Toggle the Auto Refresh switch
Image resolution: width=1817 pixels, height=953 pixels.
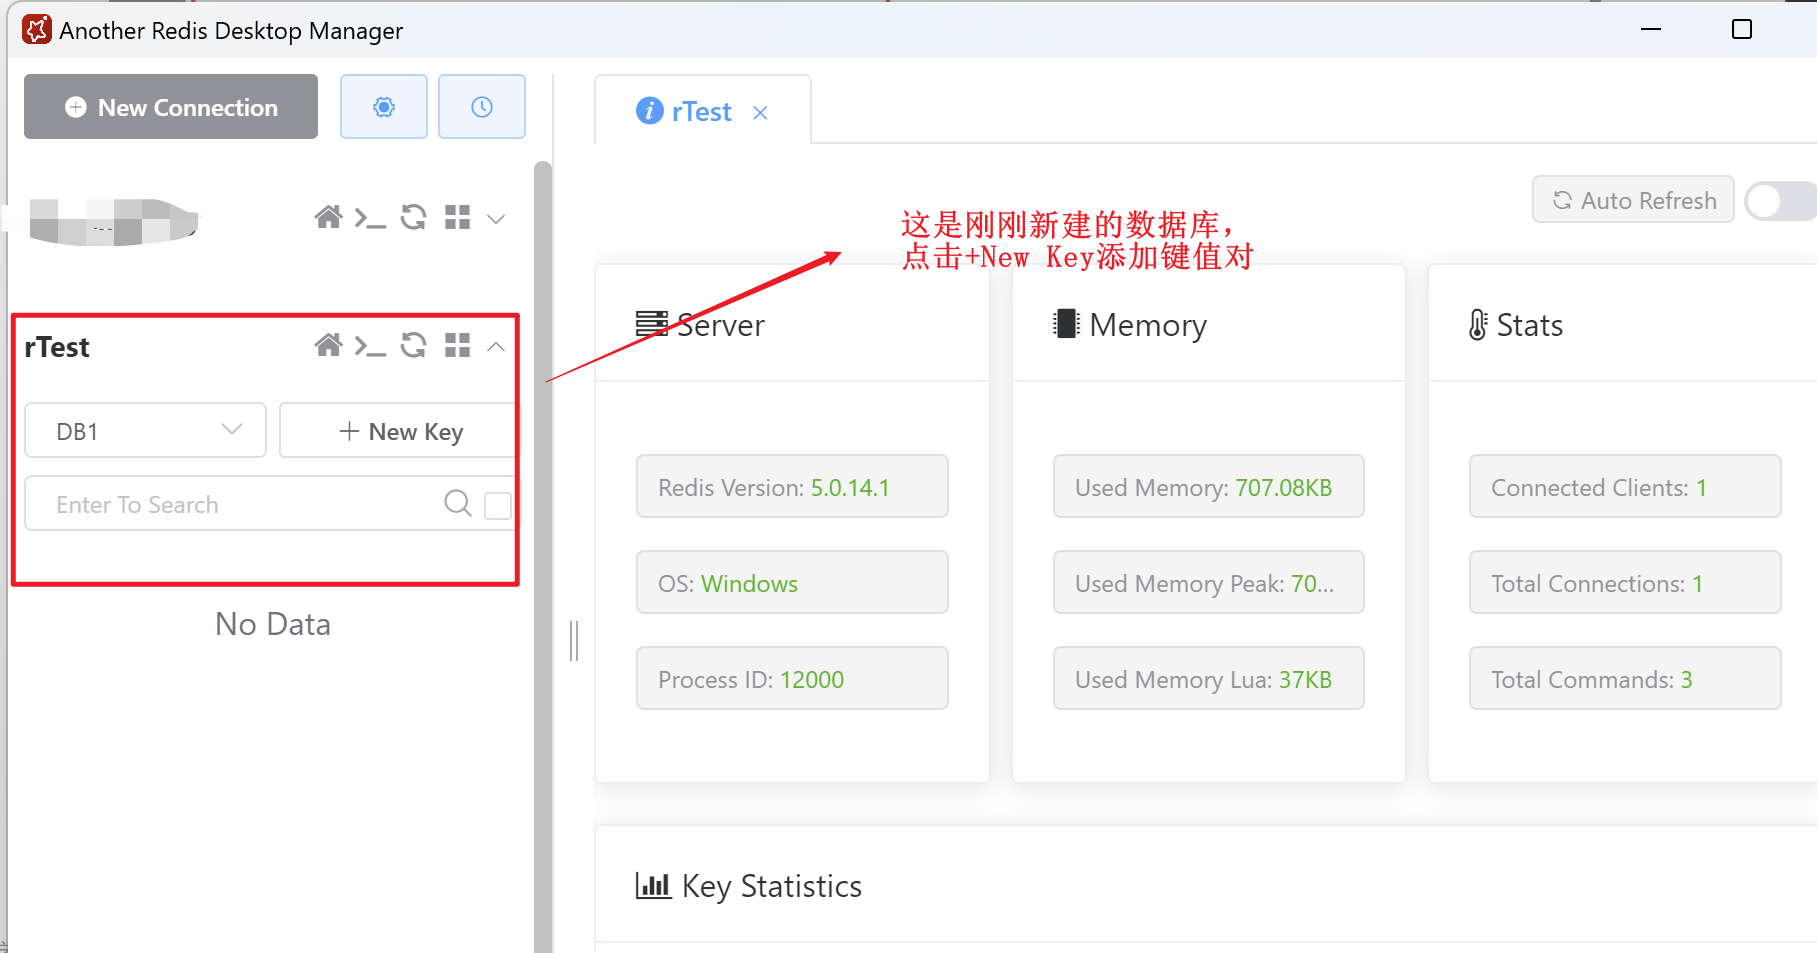tap(1781, 201)
